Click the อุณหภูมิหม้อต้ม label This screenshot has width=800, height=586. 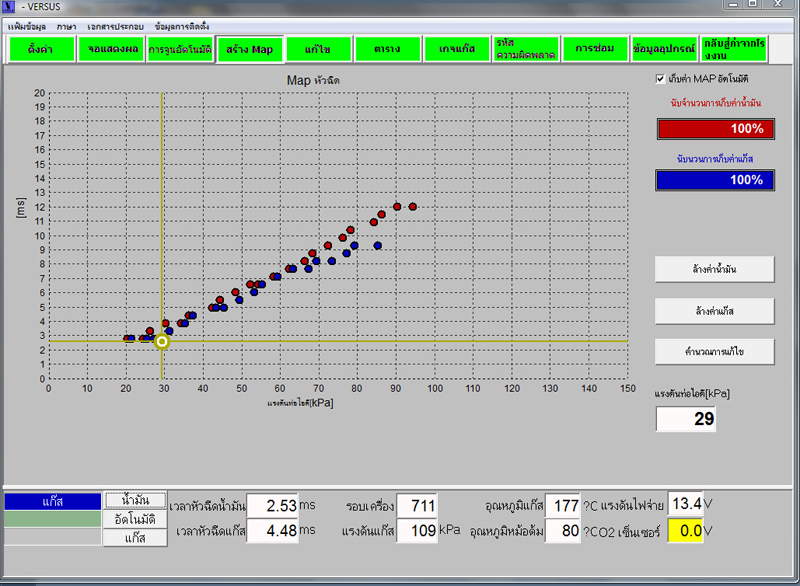[507, 531]
